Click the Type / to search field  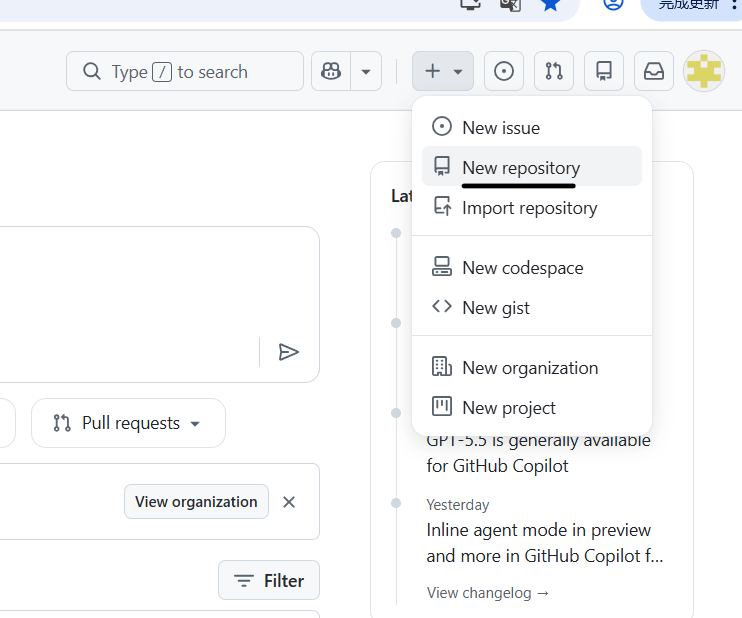[185, 71]
